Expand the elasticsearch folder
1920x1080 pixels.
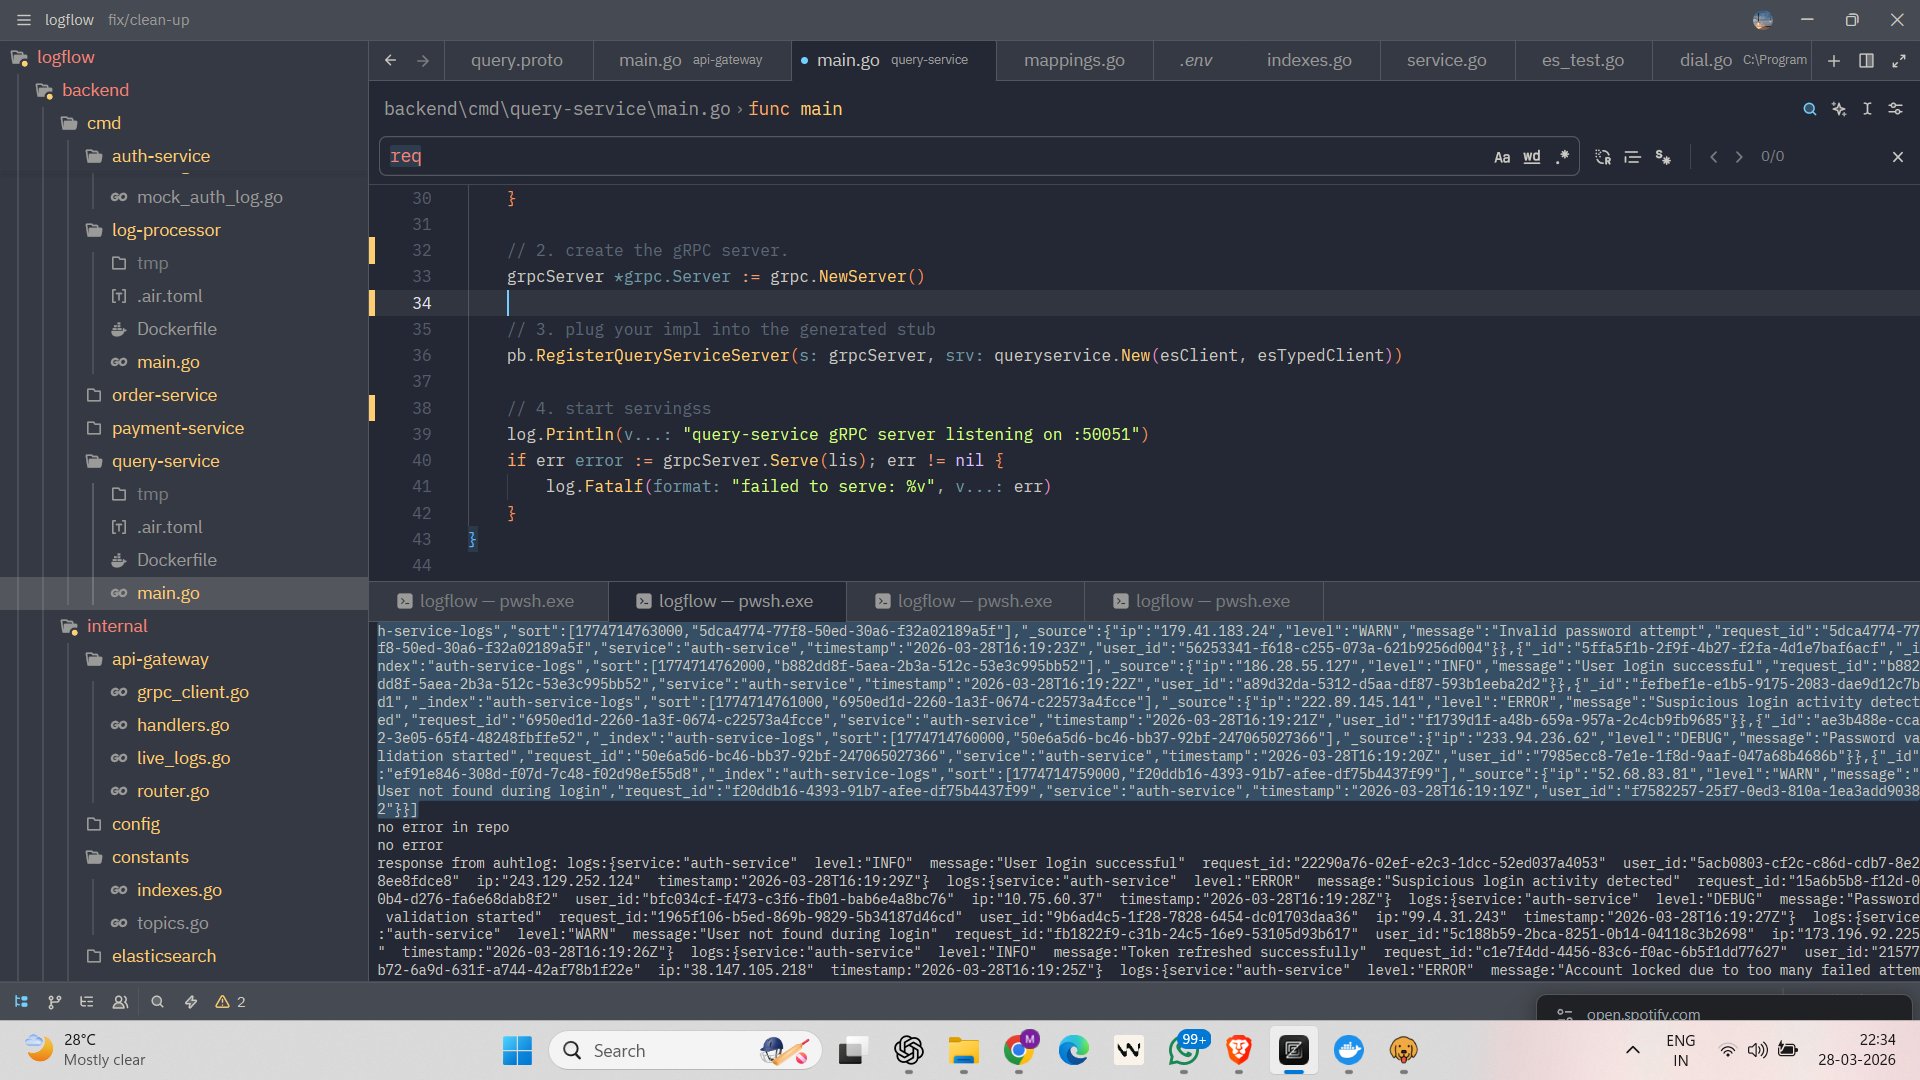[x=163, y=956]
